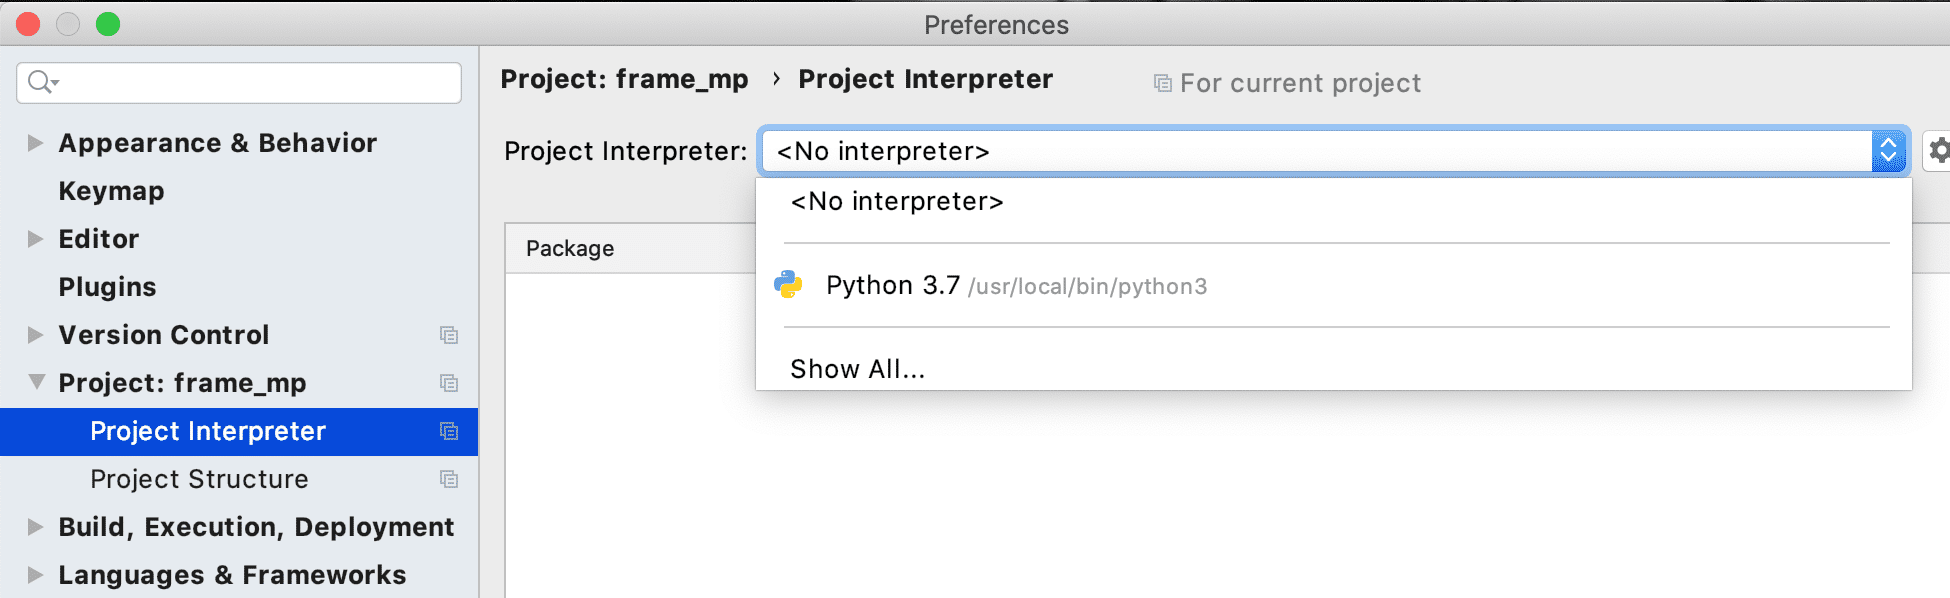Expand Build, Execution, Deployment section
1950x598 pixels.
pyautogui.click(x=35, y=527)
